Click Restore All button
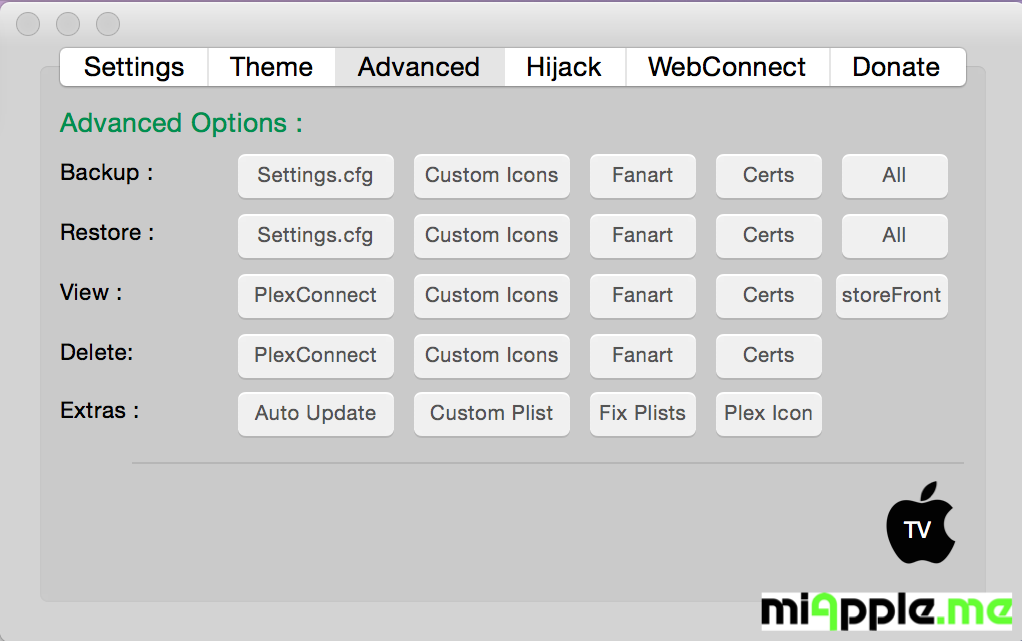 tap(894, 235)
